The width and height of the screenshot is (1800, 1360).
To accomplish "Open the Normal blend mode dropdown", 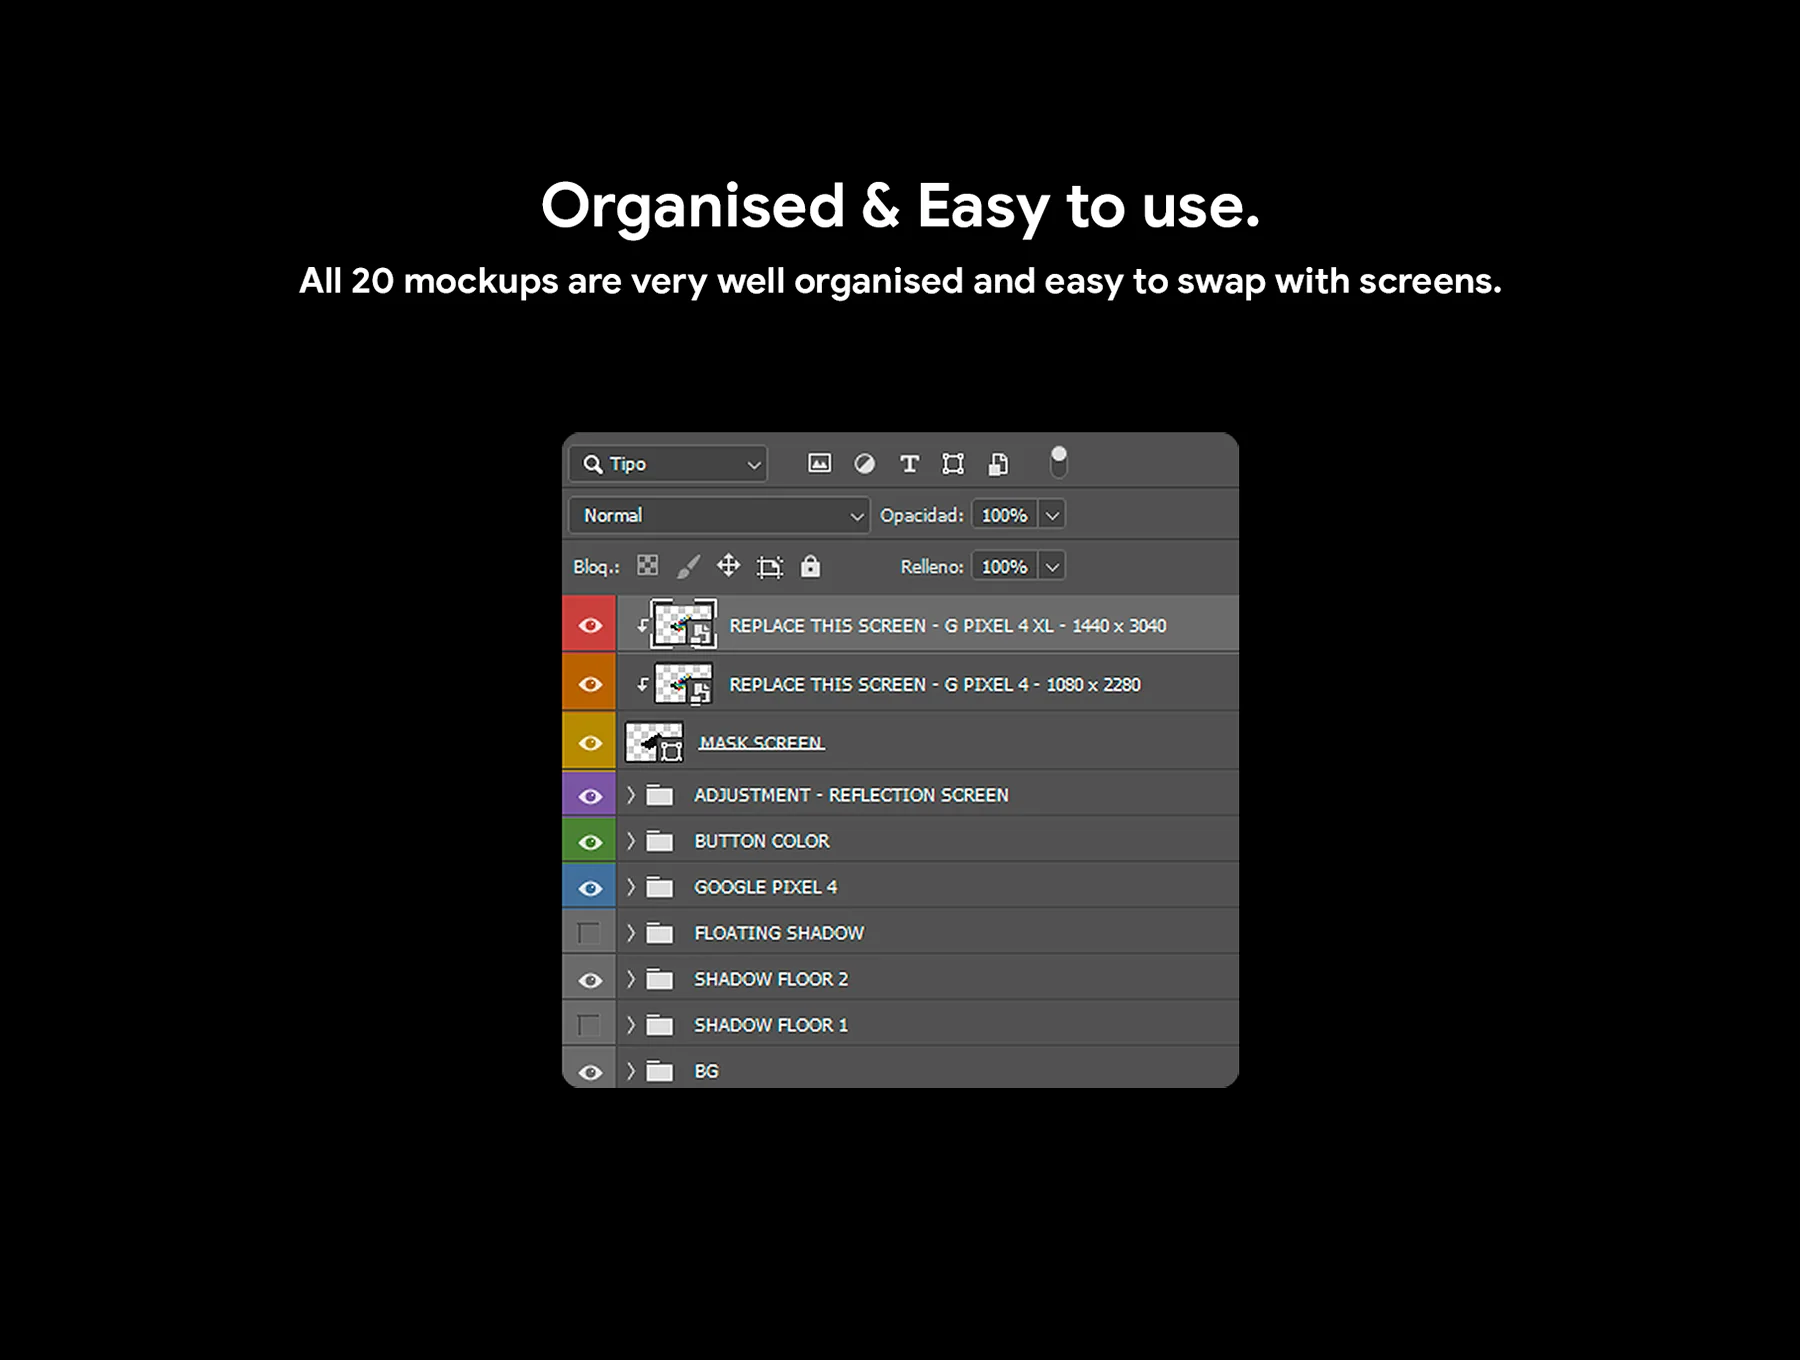I will (x=719, y=515).
